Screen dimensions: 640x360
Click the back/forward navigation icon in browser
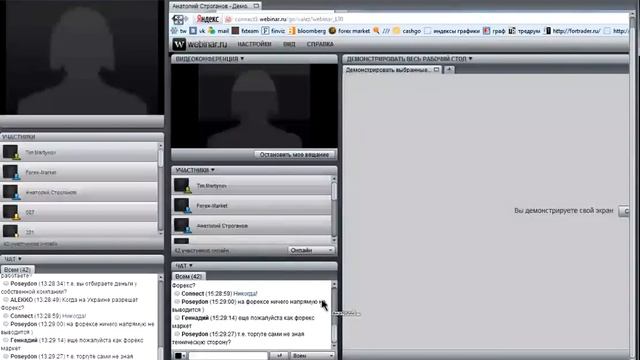coord(180,19)
